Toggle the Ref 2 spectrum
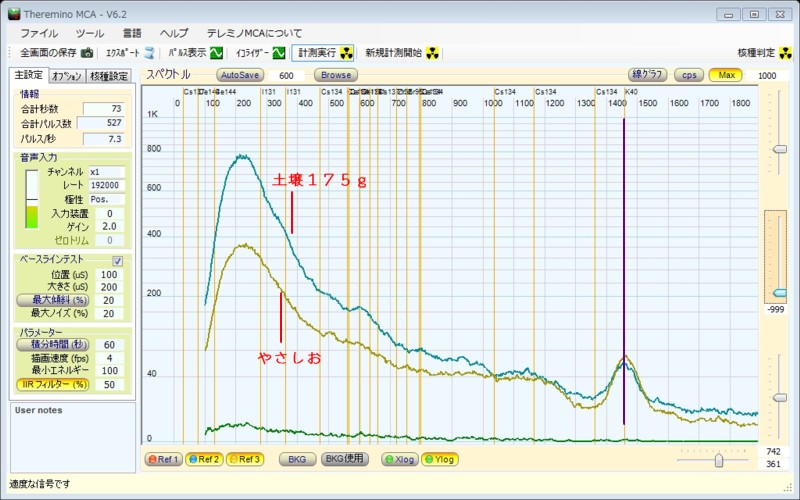The image size is (800, 500). [204, 459]
